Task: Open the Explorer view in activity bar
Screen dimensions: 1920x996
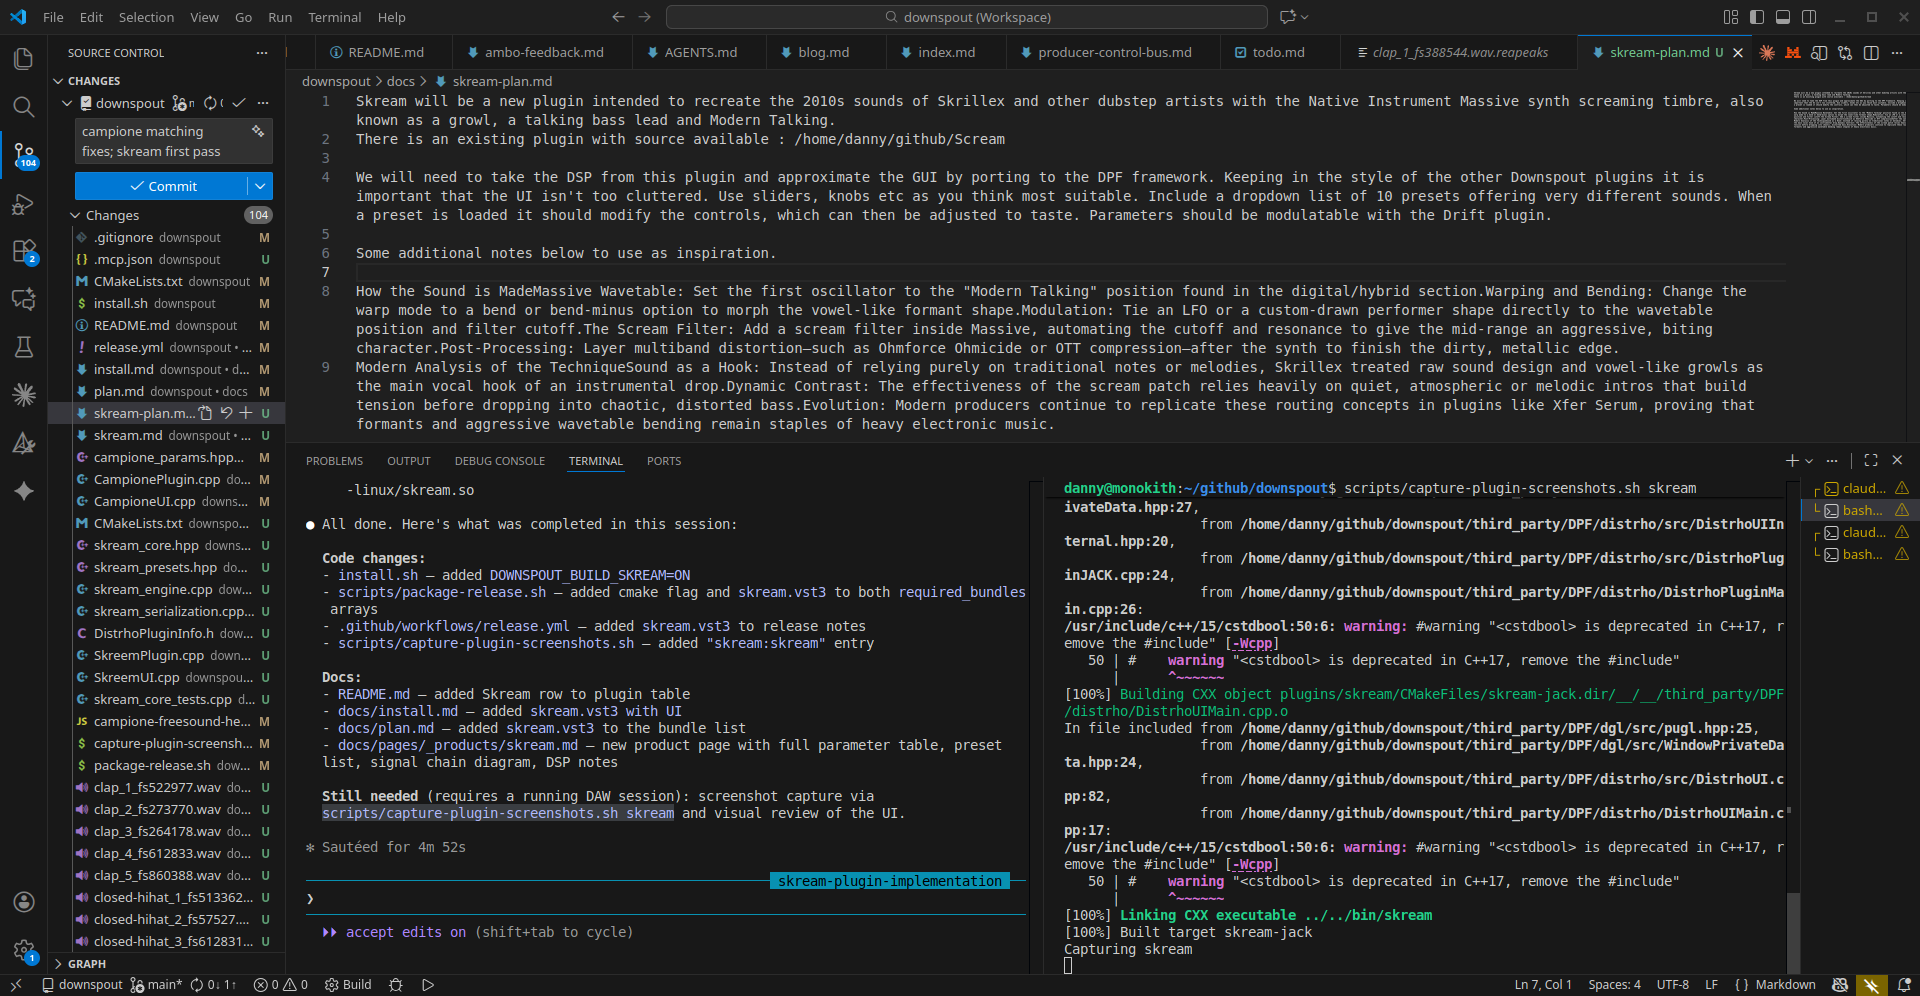Action: (x=24, y=59)
